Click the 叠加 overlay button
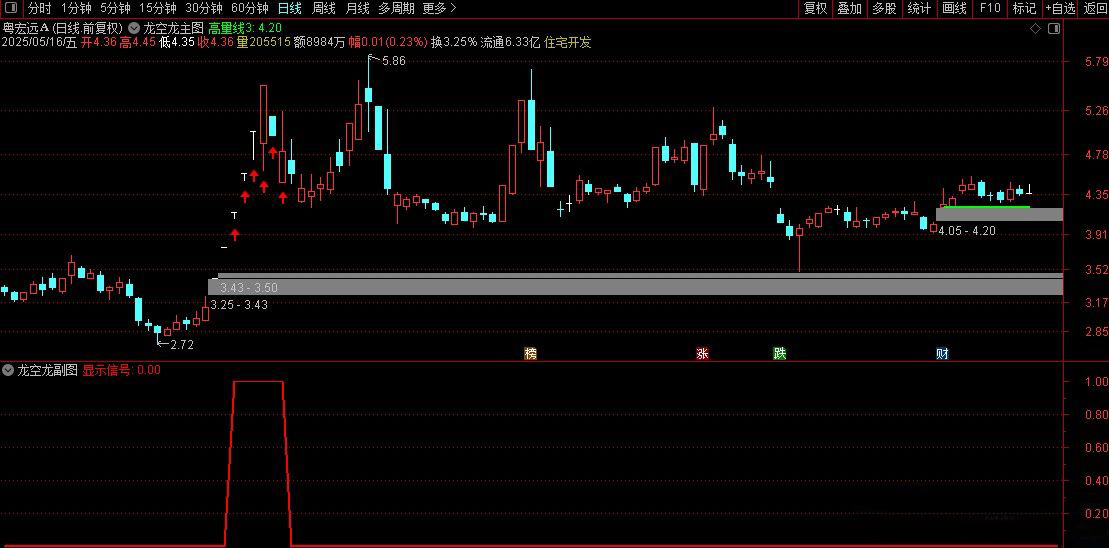The width and height of the screenshot is (1109, 548). [x=849, y=8]
